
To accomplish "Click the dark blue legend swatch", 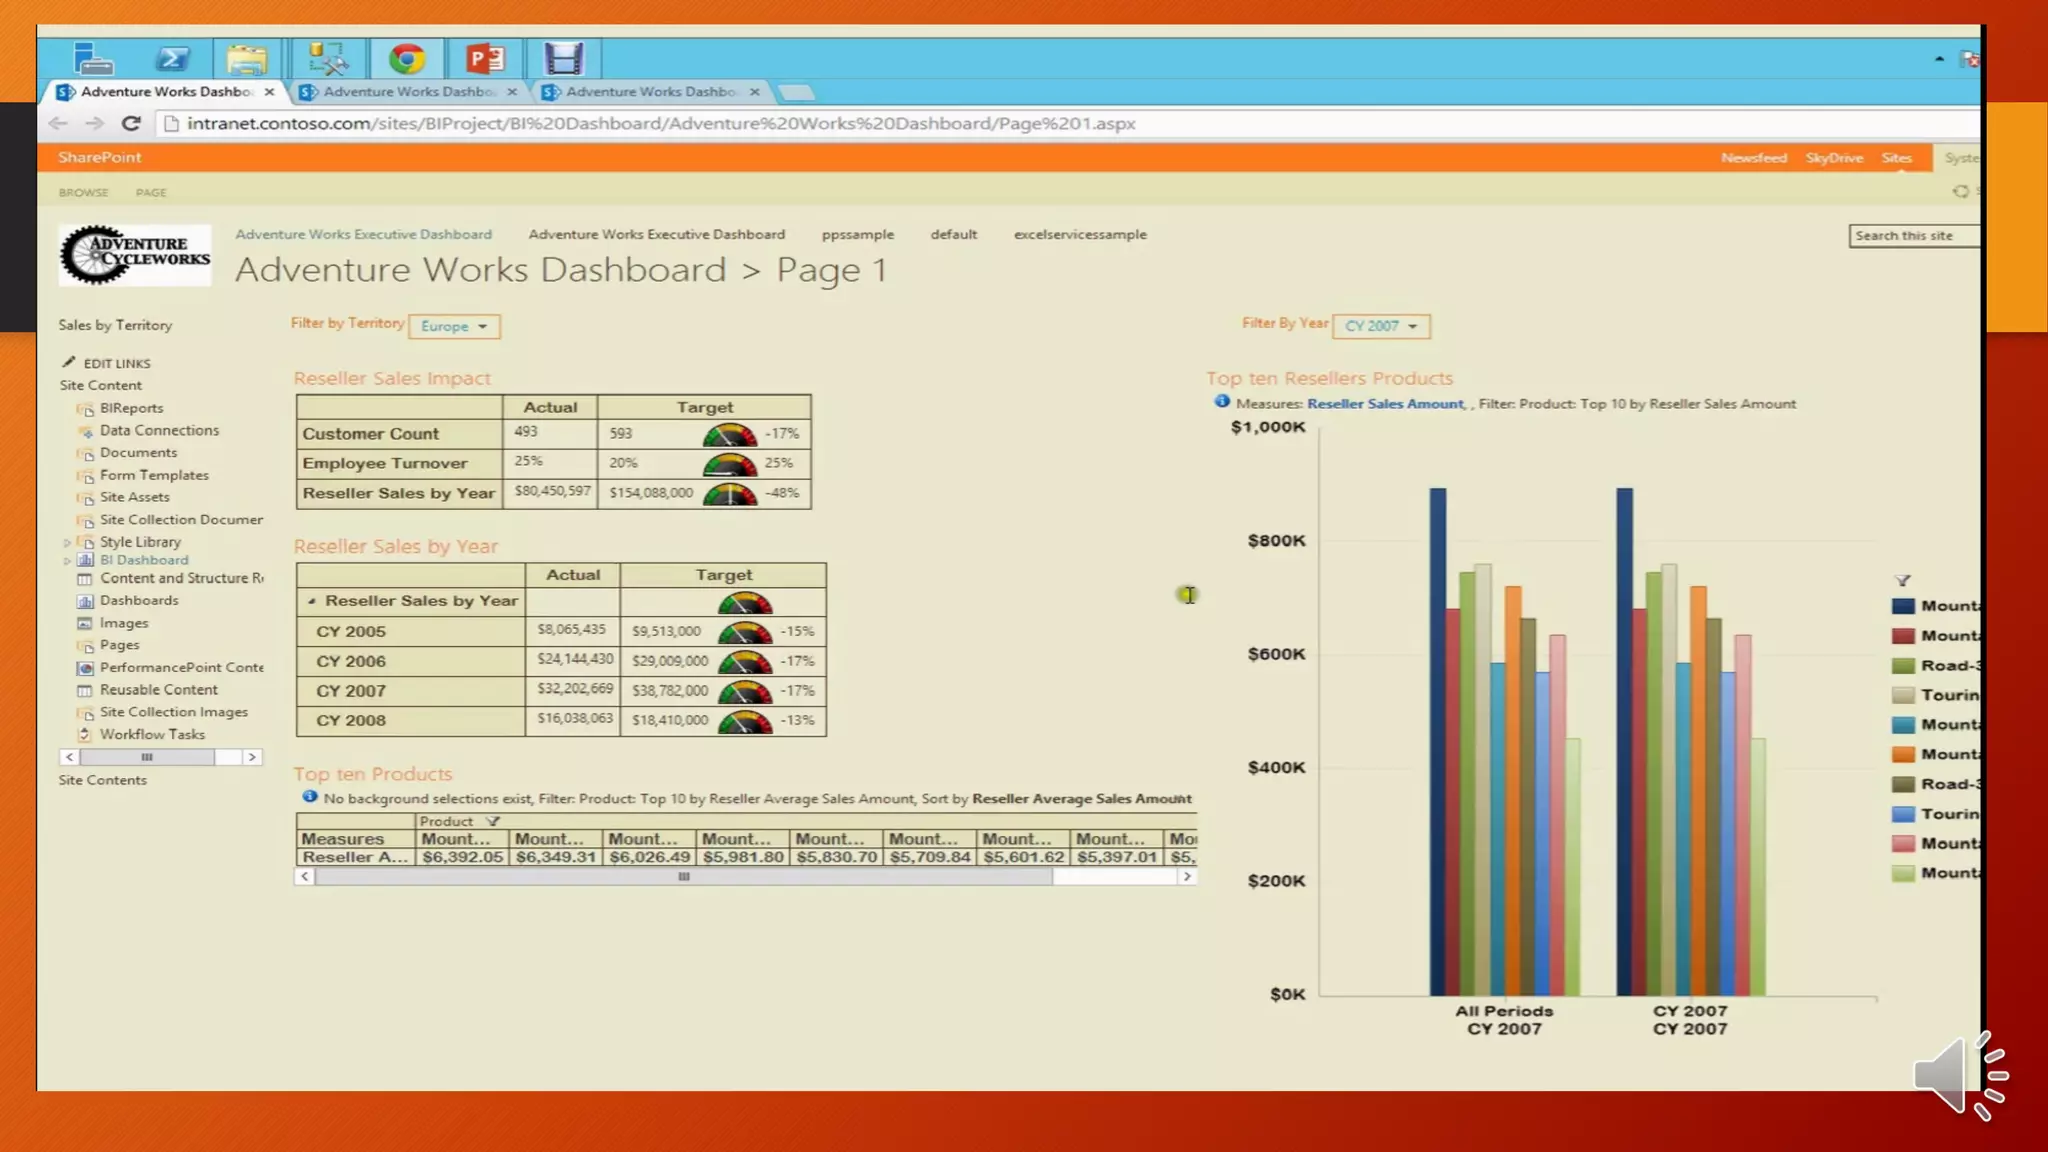I will pos(1903,606).
